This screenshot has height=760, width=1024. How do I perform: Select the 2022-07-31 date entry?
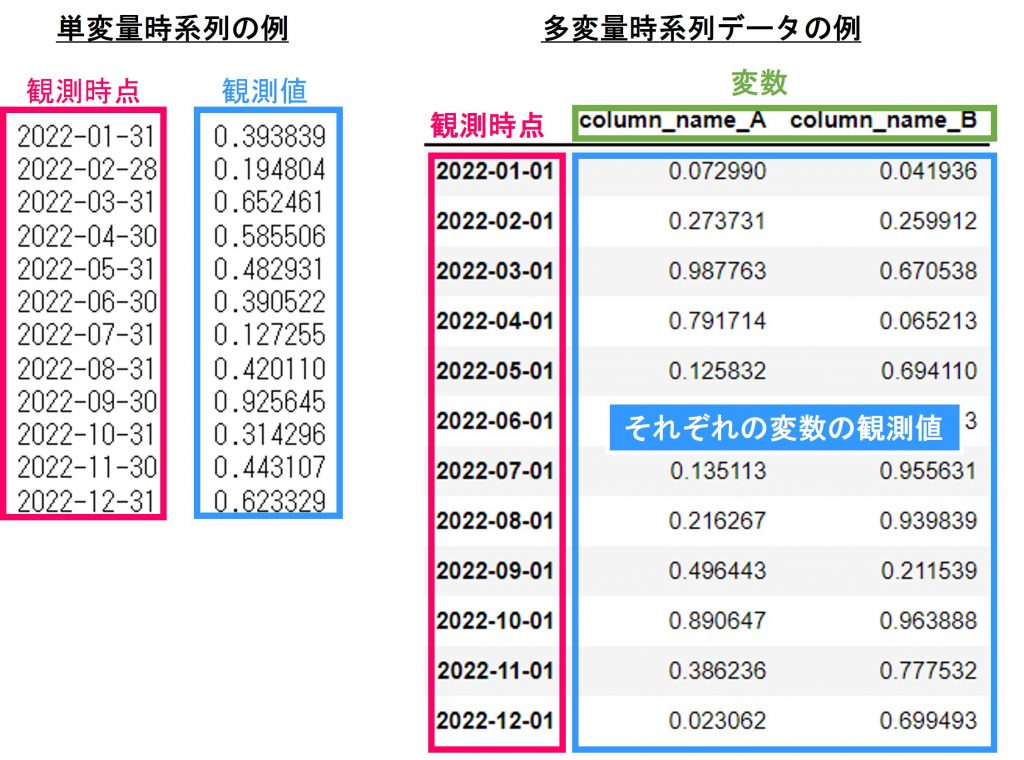tap(87, 335)
